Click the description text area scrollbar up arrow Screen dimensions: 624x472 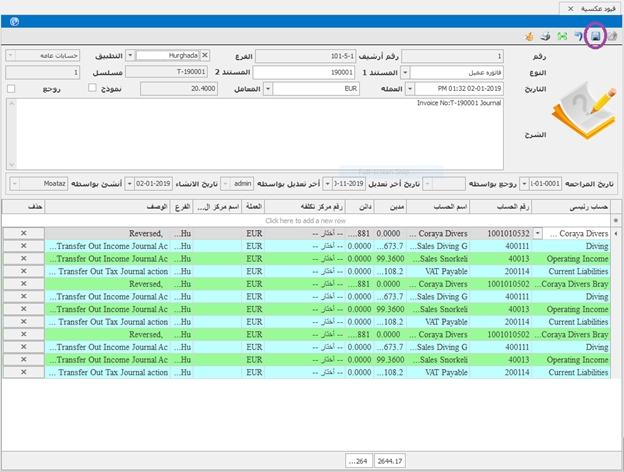[12, 103]
